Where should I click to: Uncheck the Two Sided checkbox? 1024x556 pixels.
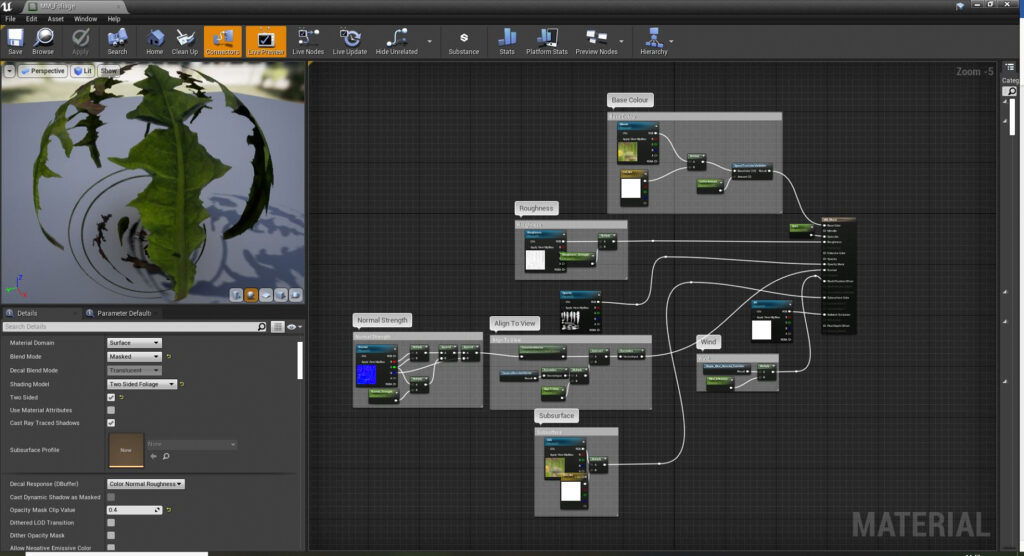pos(111,397)
